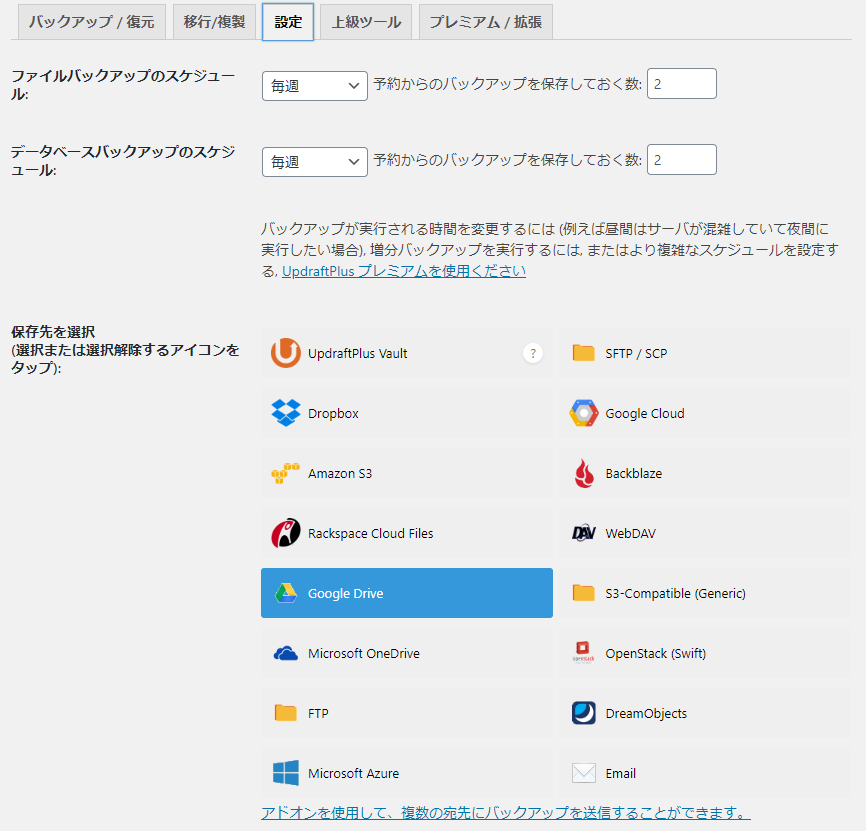Select the Microsoft OneDrive cloud icon
866x831 pixels.
286,653
